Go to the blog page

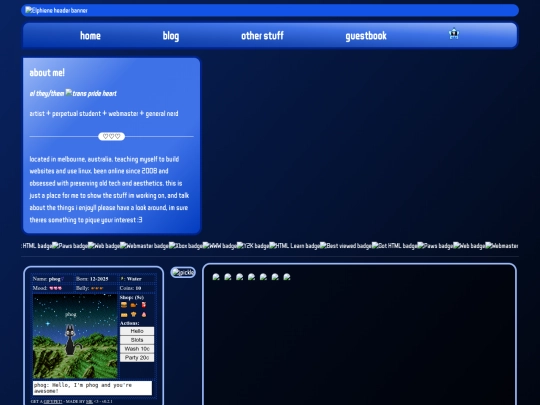click(x=171, y=36)
